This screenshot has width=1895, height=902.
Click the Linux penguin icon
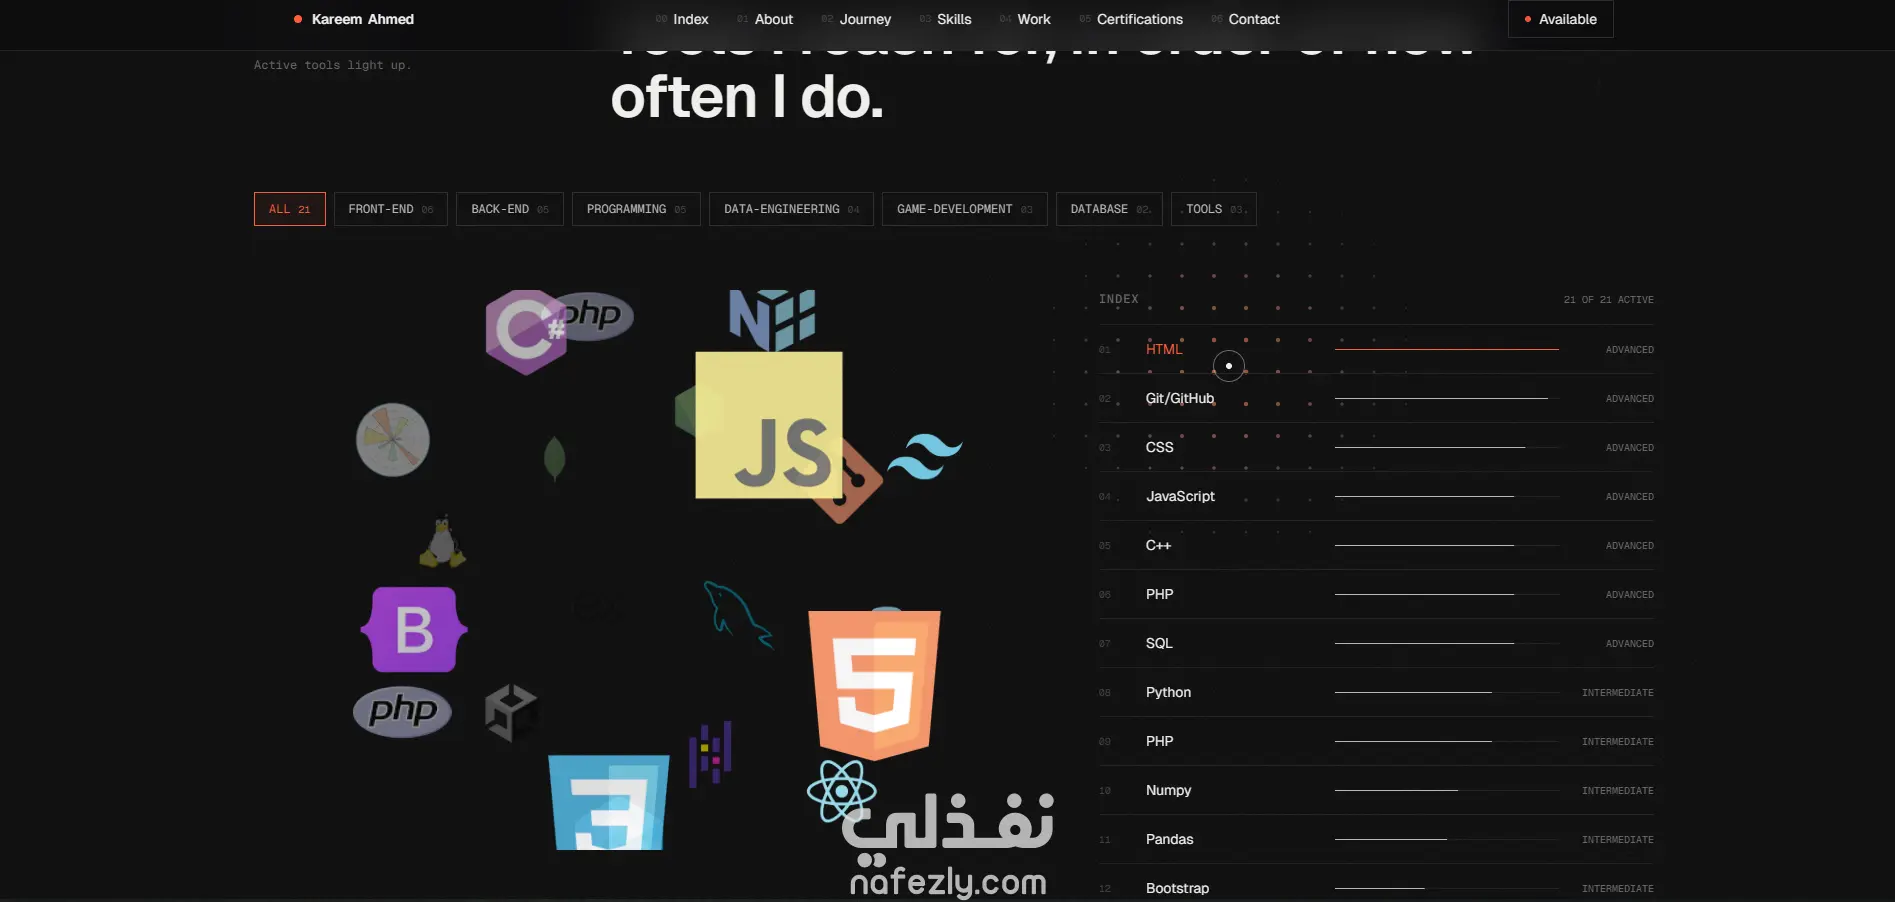(x=442, y=542)
